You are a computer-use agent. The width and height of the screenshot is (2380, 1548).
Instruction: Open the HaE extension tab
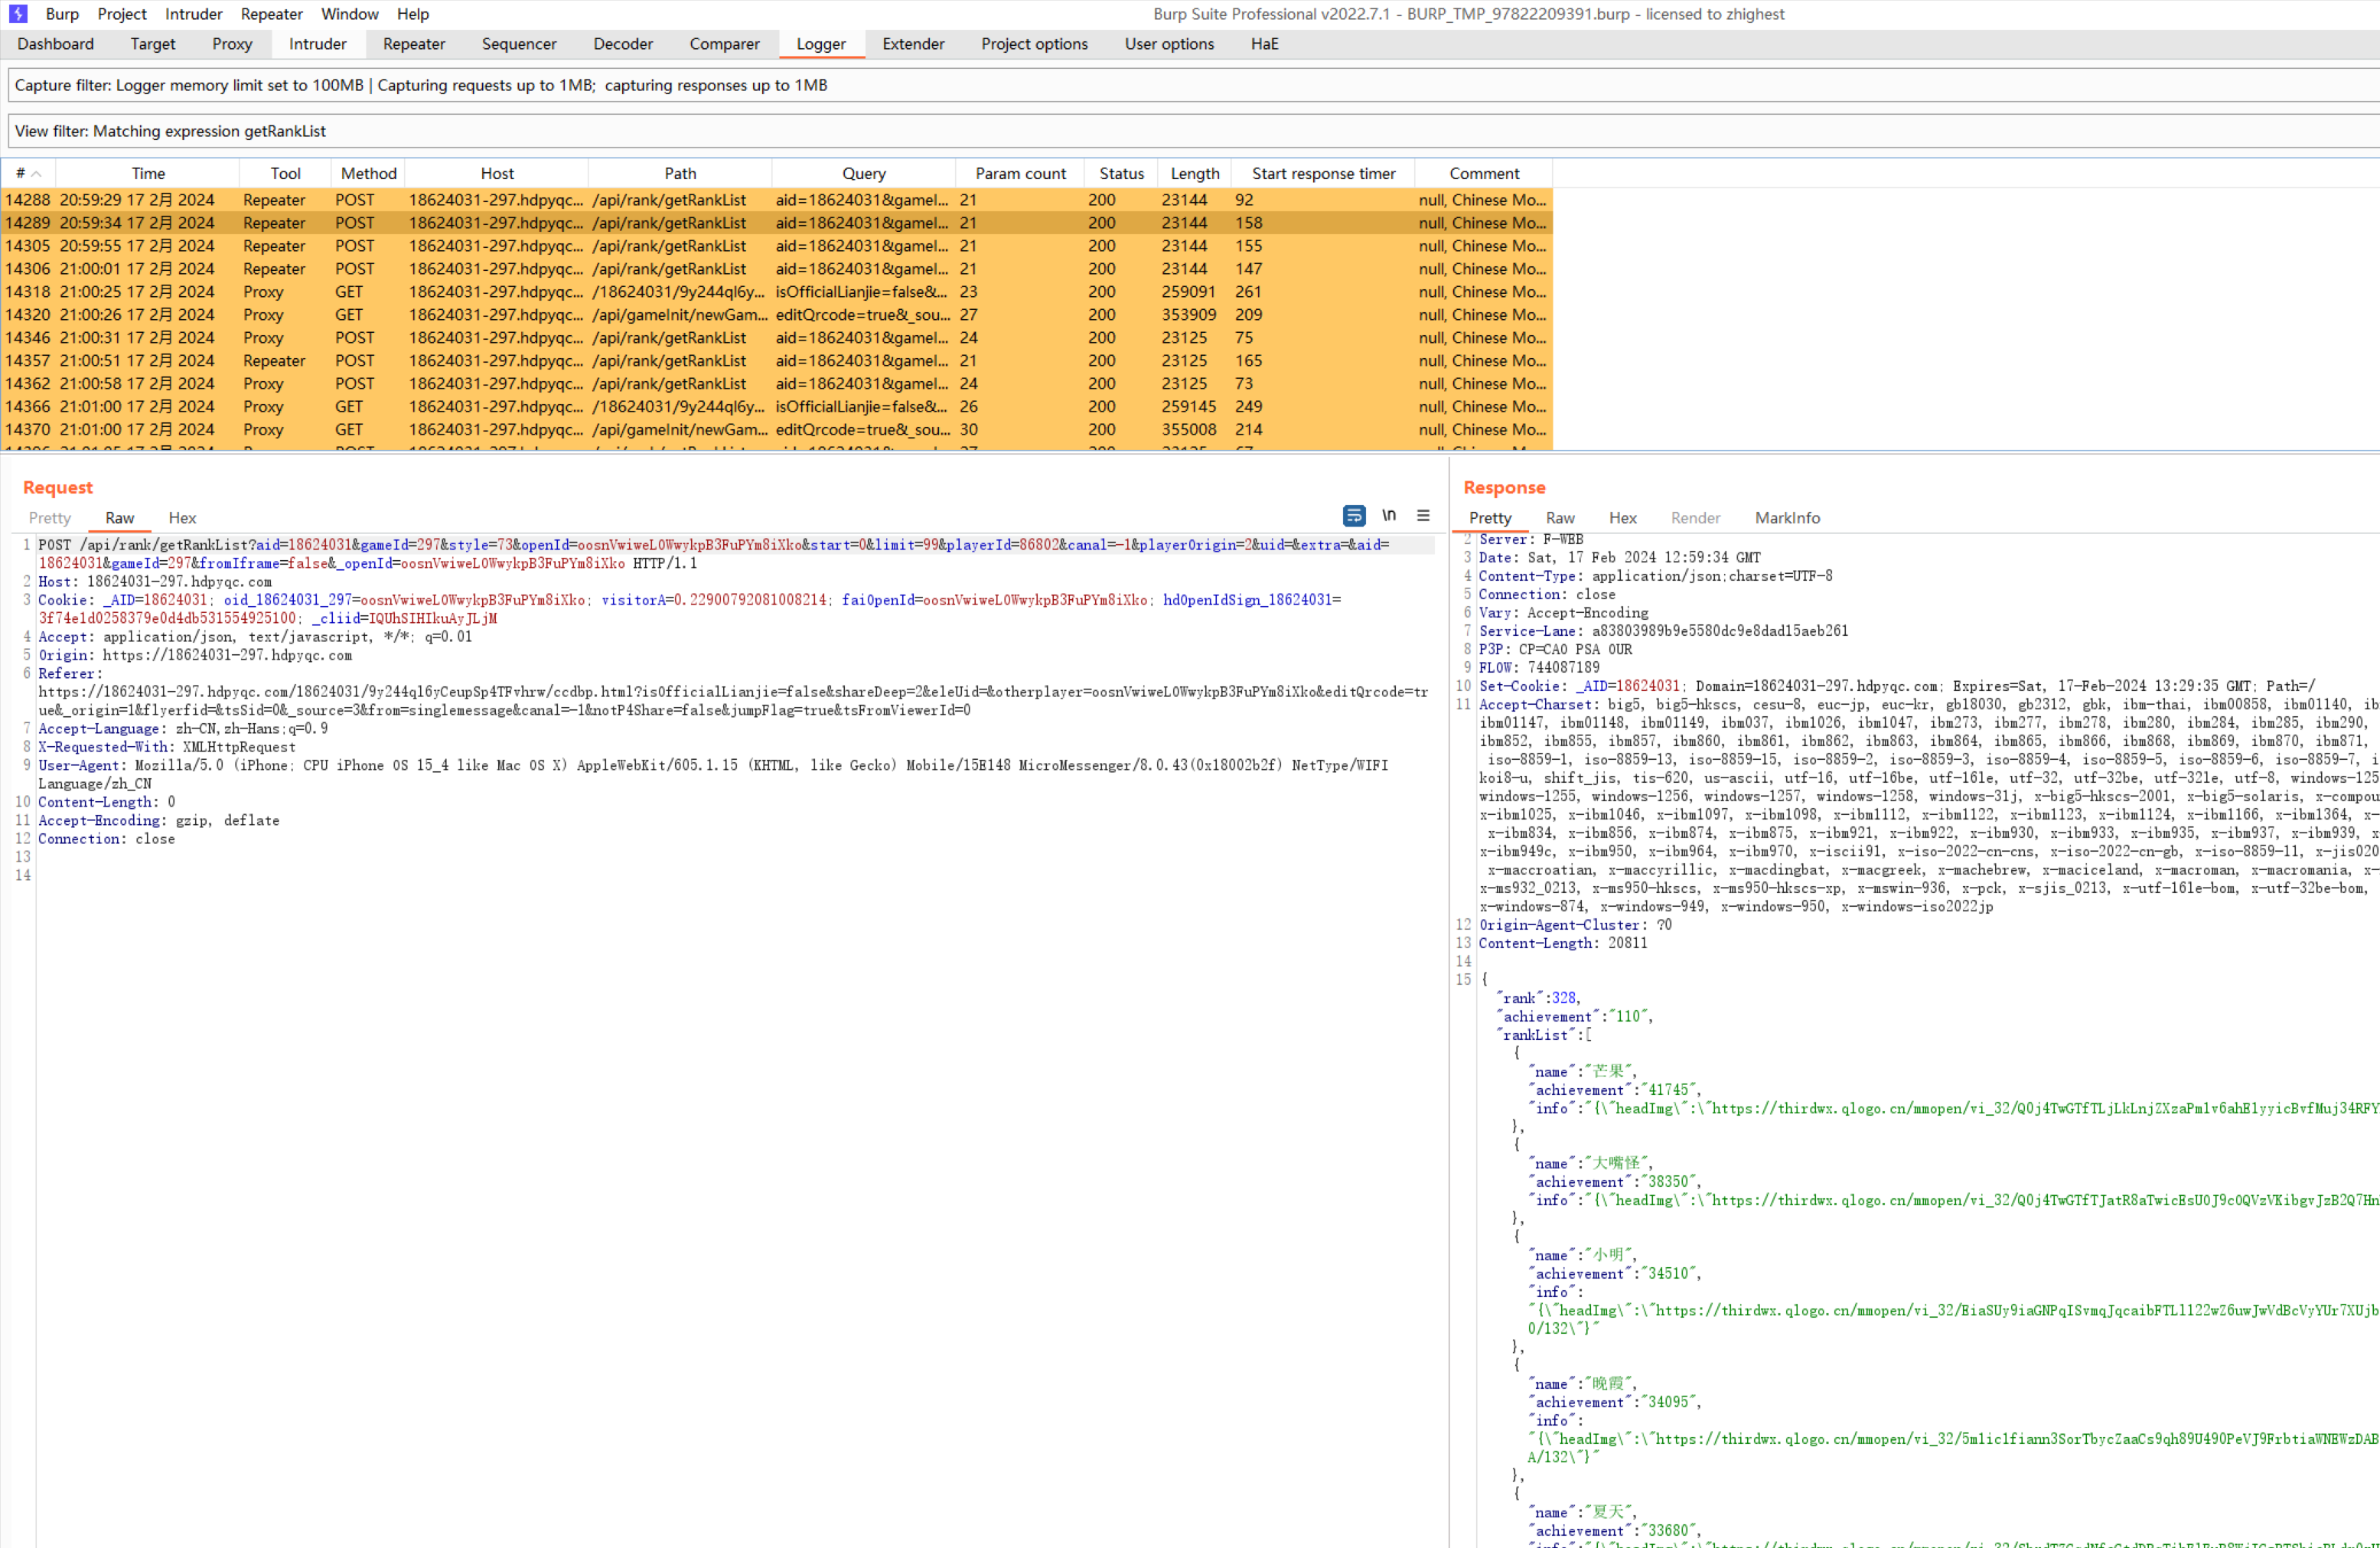click(x=1264, y=44)
